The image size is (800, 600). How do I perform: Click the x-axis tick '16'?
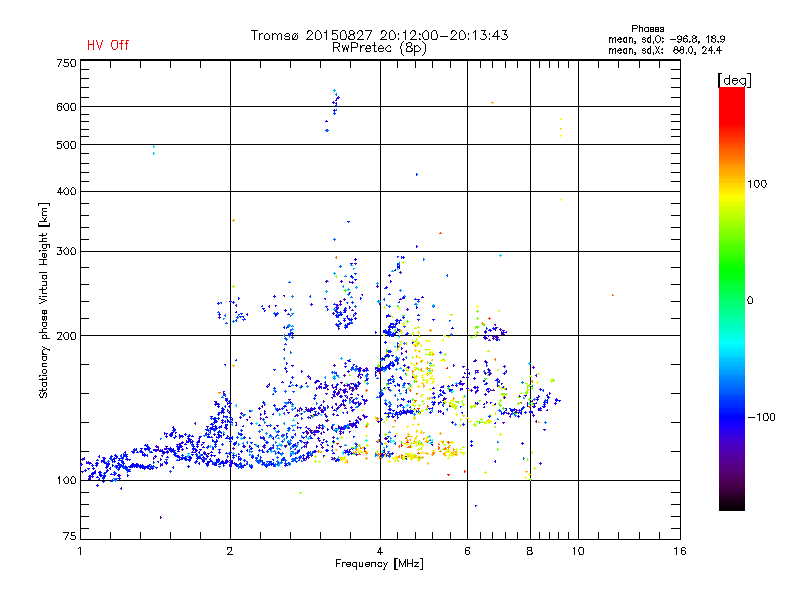(680, 551)
